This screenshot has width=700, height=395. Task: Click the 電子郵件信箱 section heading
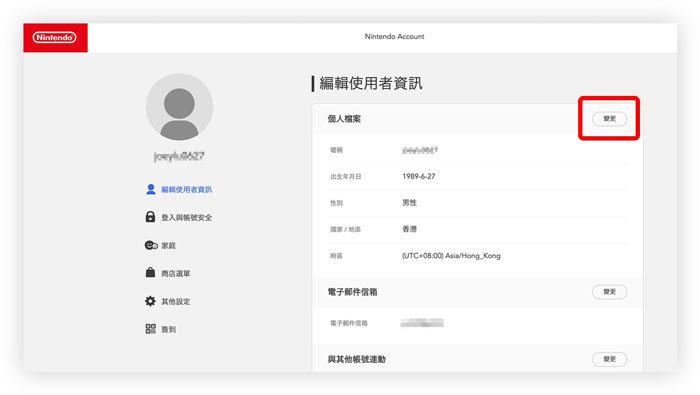pos(353,292)
